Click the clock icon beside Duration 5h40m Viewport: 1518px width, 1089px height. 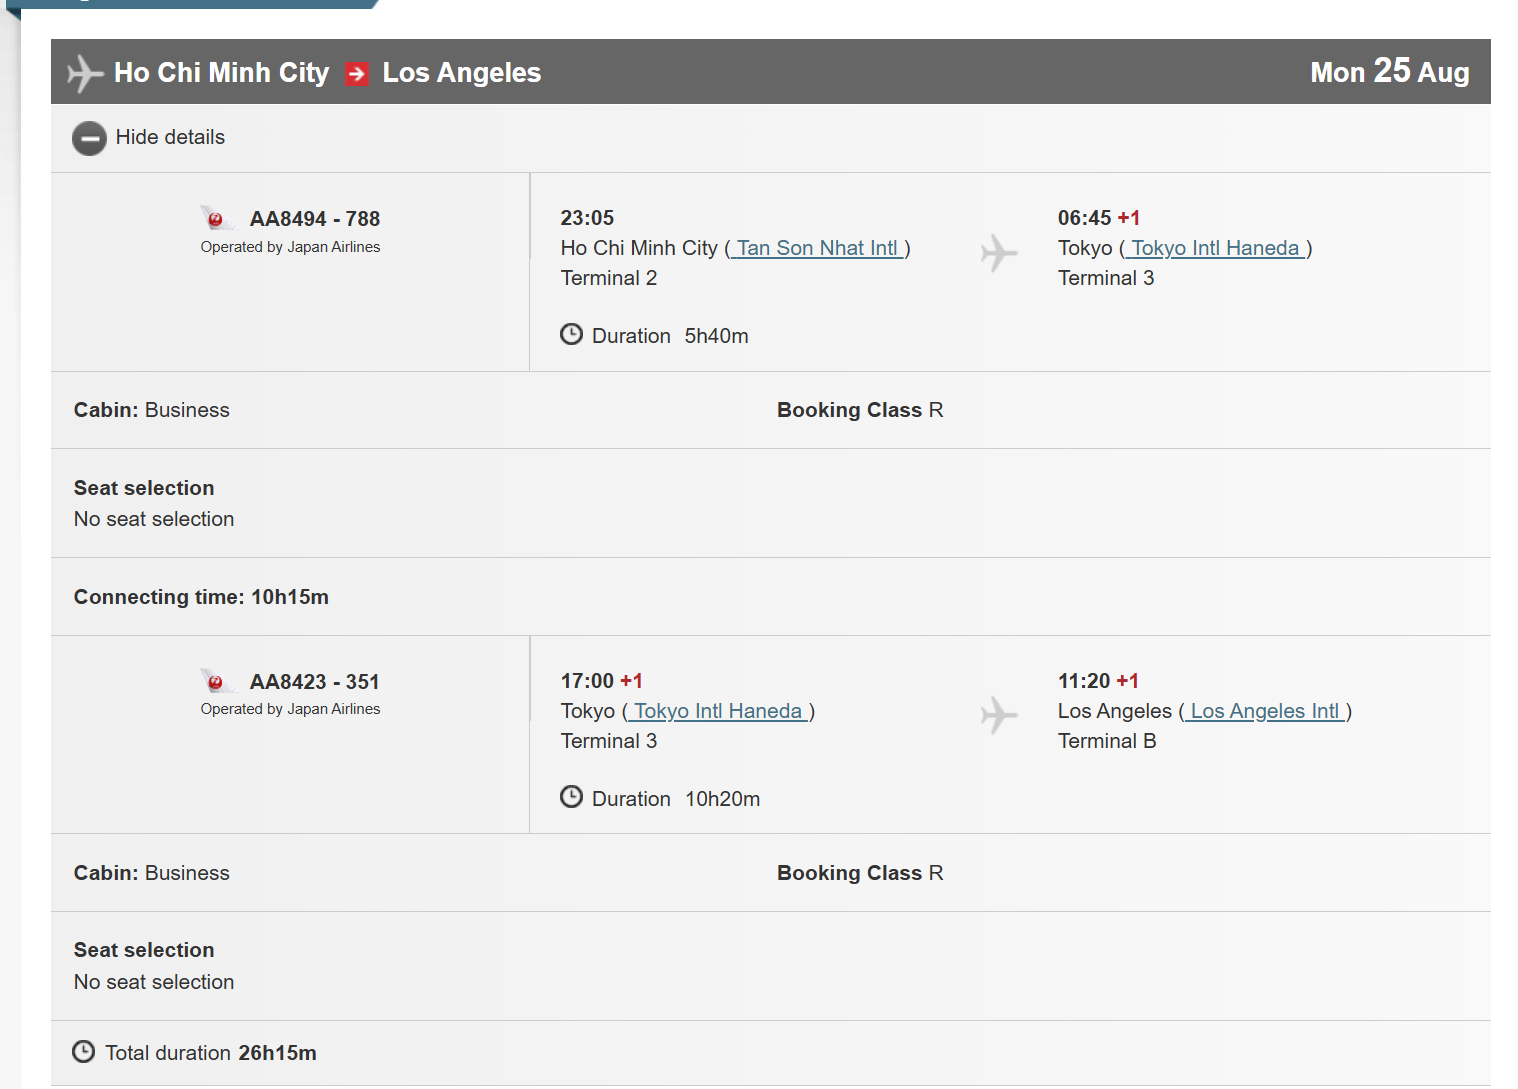(x=571, y=334)
